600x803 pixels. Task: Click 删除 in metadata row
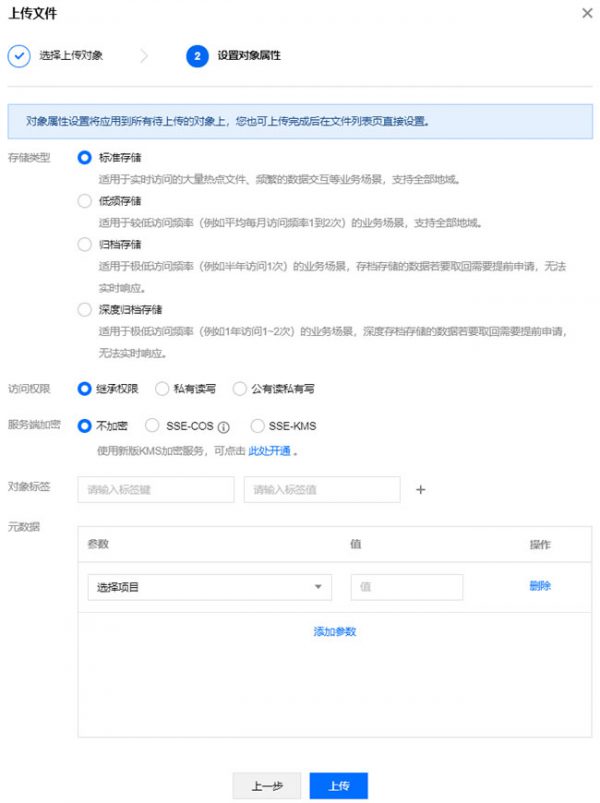click(539, 586)
